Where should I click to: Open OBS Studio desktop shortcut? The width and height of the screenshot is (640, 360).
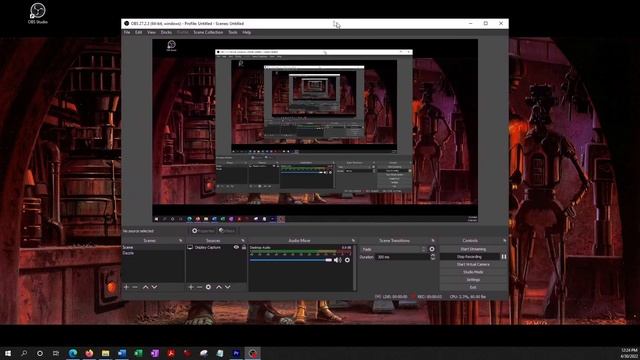38,13
